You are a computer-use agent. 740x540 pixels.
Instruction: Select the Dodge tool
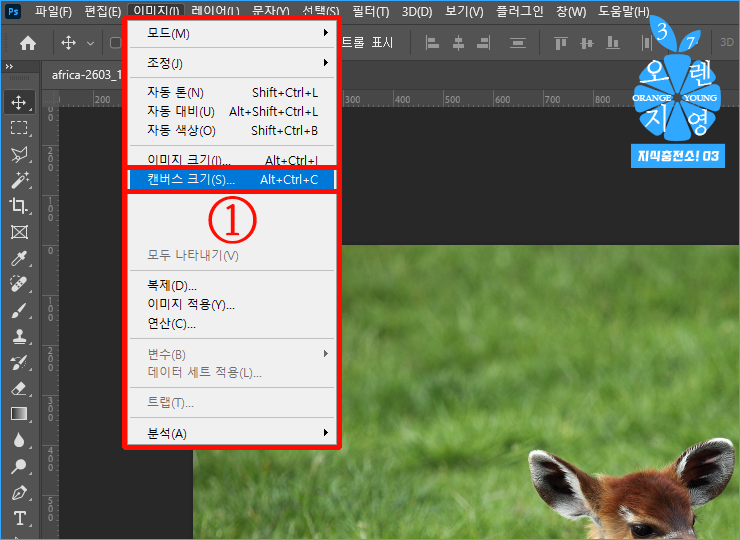pos(19,466)
